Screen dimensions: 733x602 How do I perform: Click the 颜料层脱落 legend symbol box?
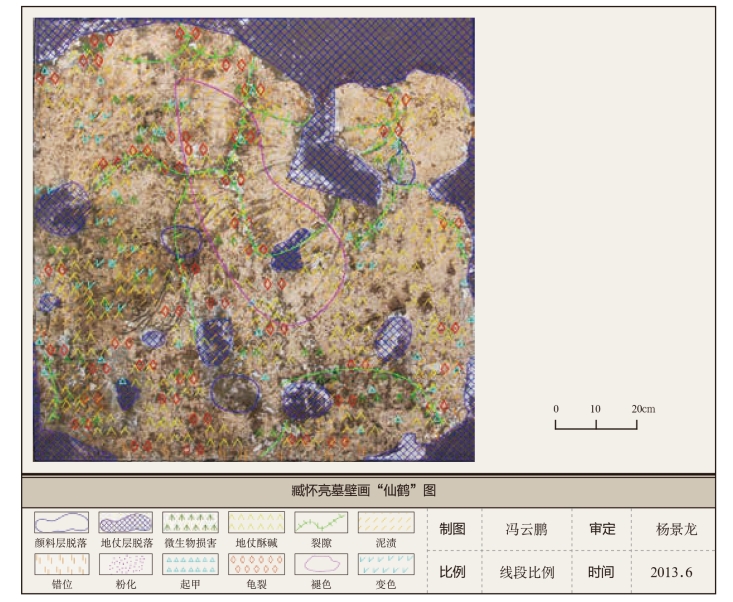tap(61, 522)
